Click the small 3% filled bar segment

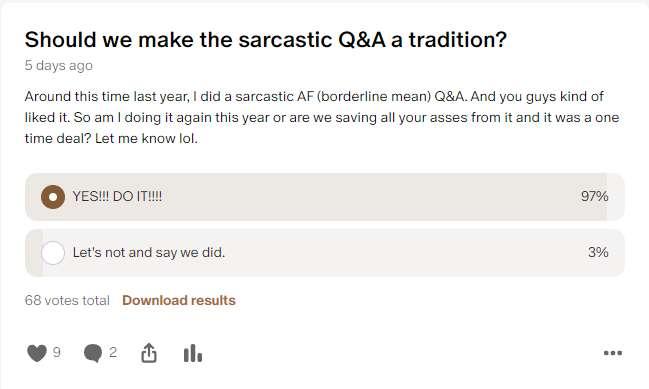click(34, 252)
